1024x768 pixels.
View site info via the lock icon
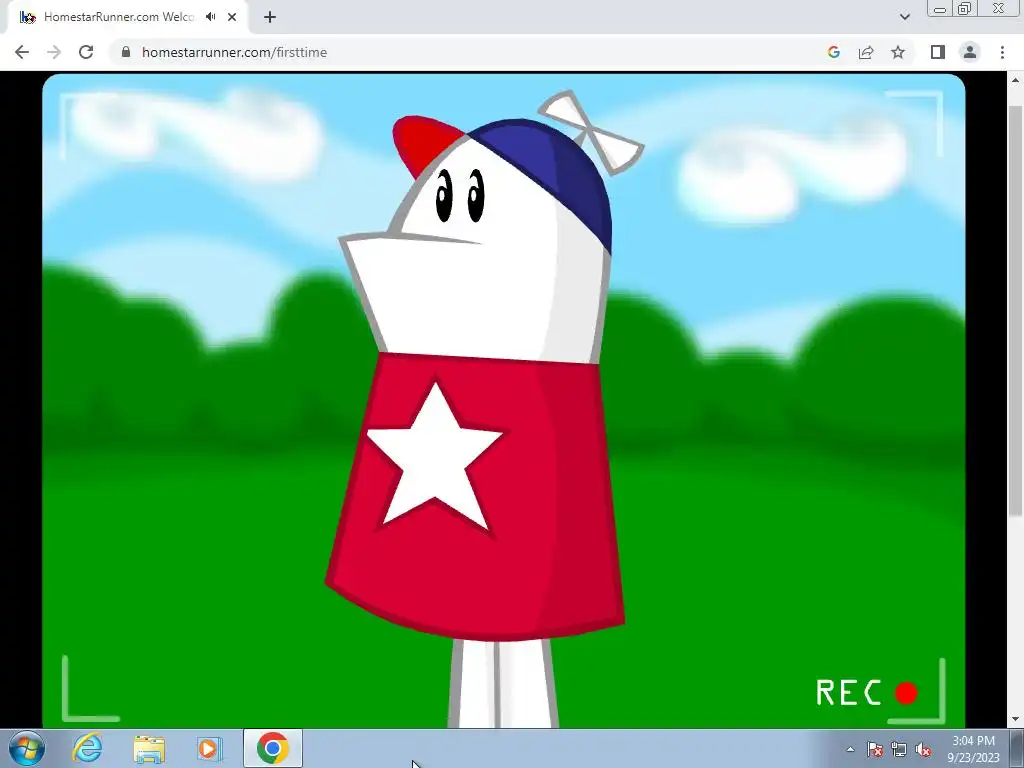coord(126,52)
